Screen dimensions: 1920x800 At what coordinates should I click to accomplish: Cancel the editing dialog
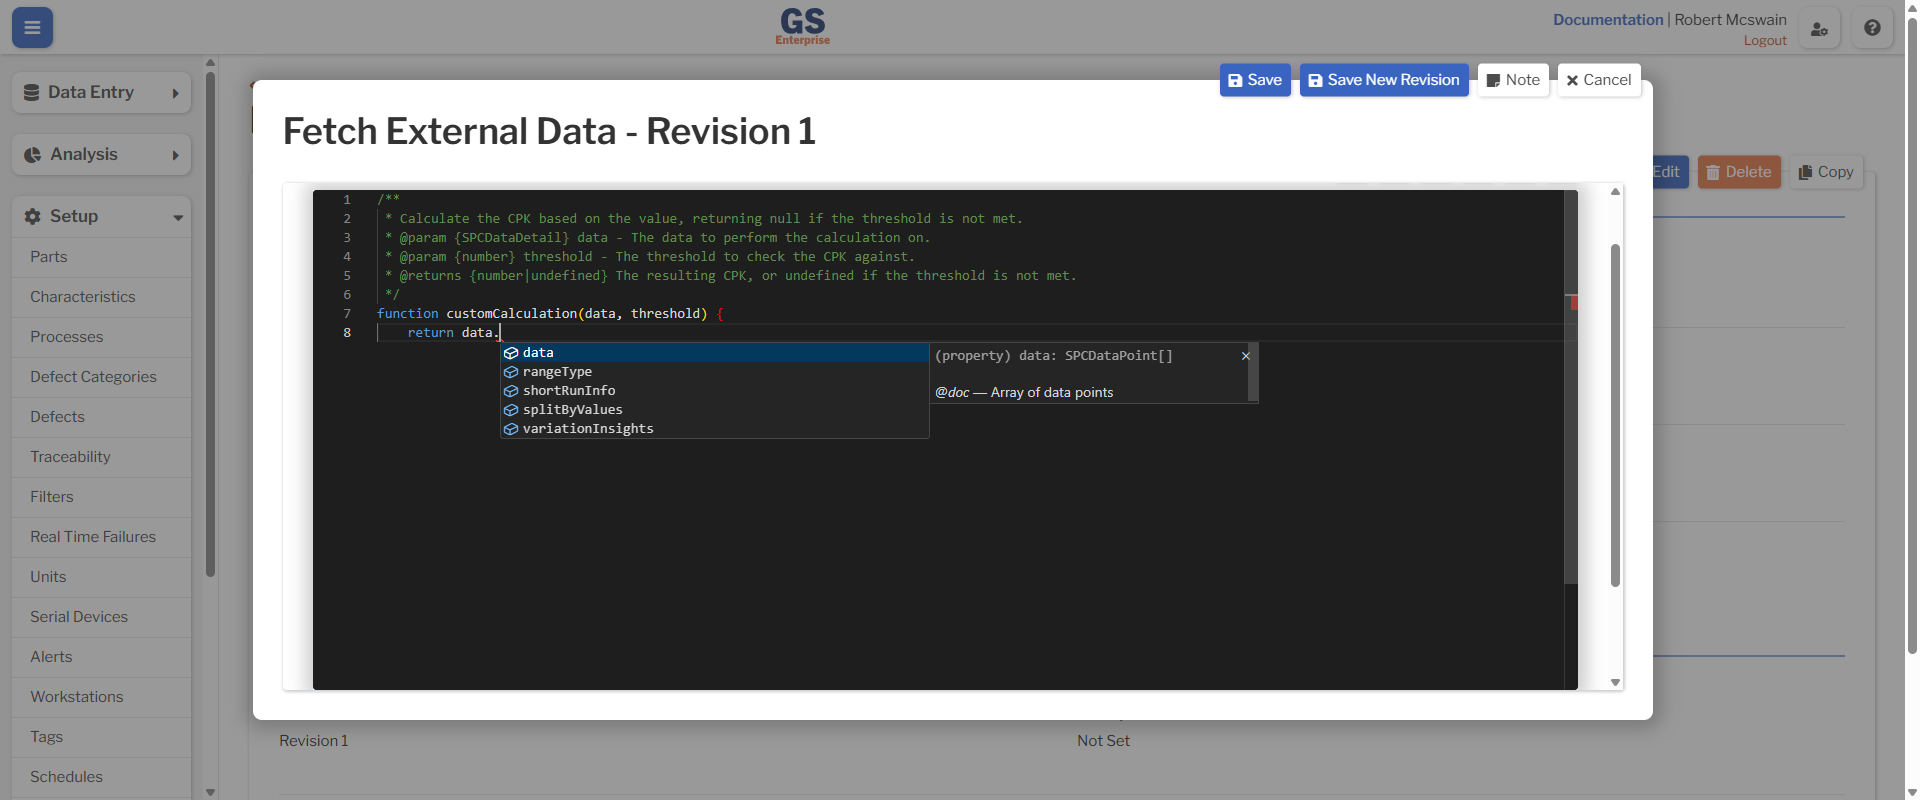(x=1599, y=80)
